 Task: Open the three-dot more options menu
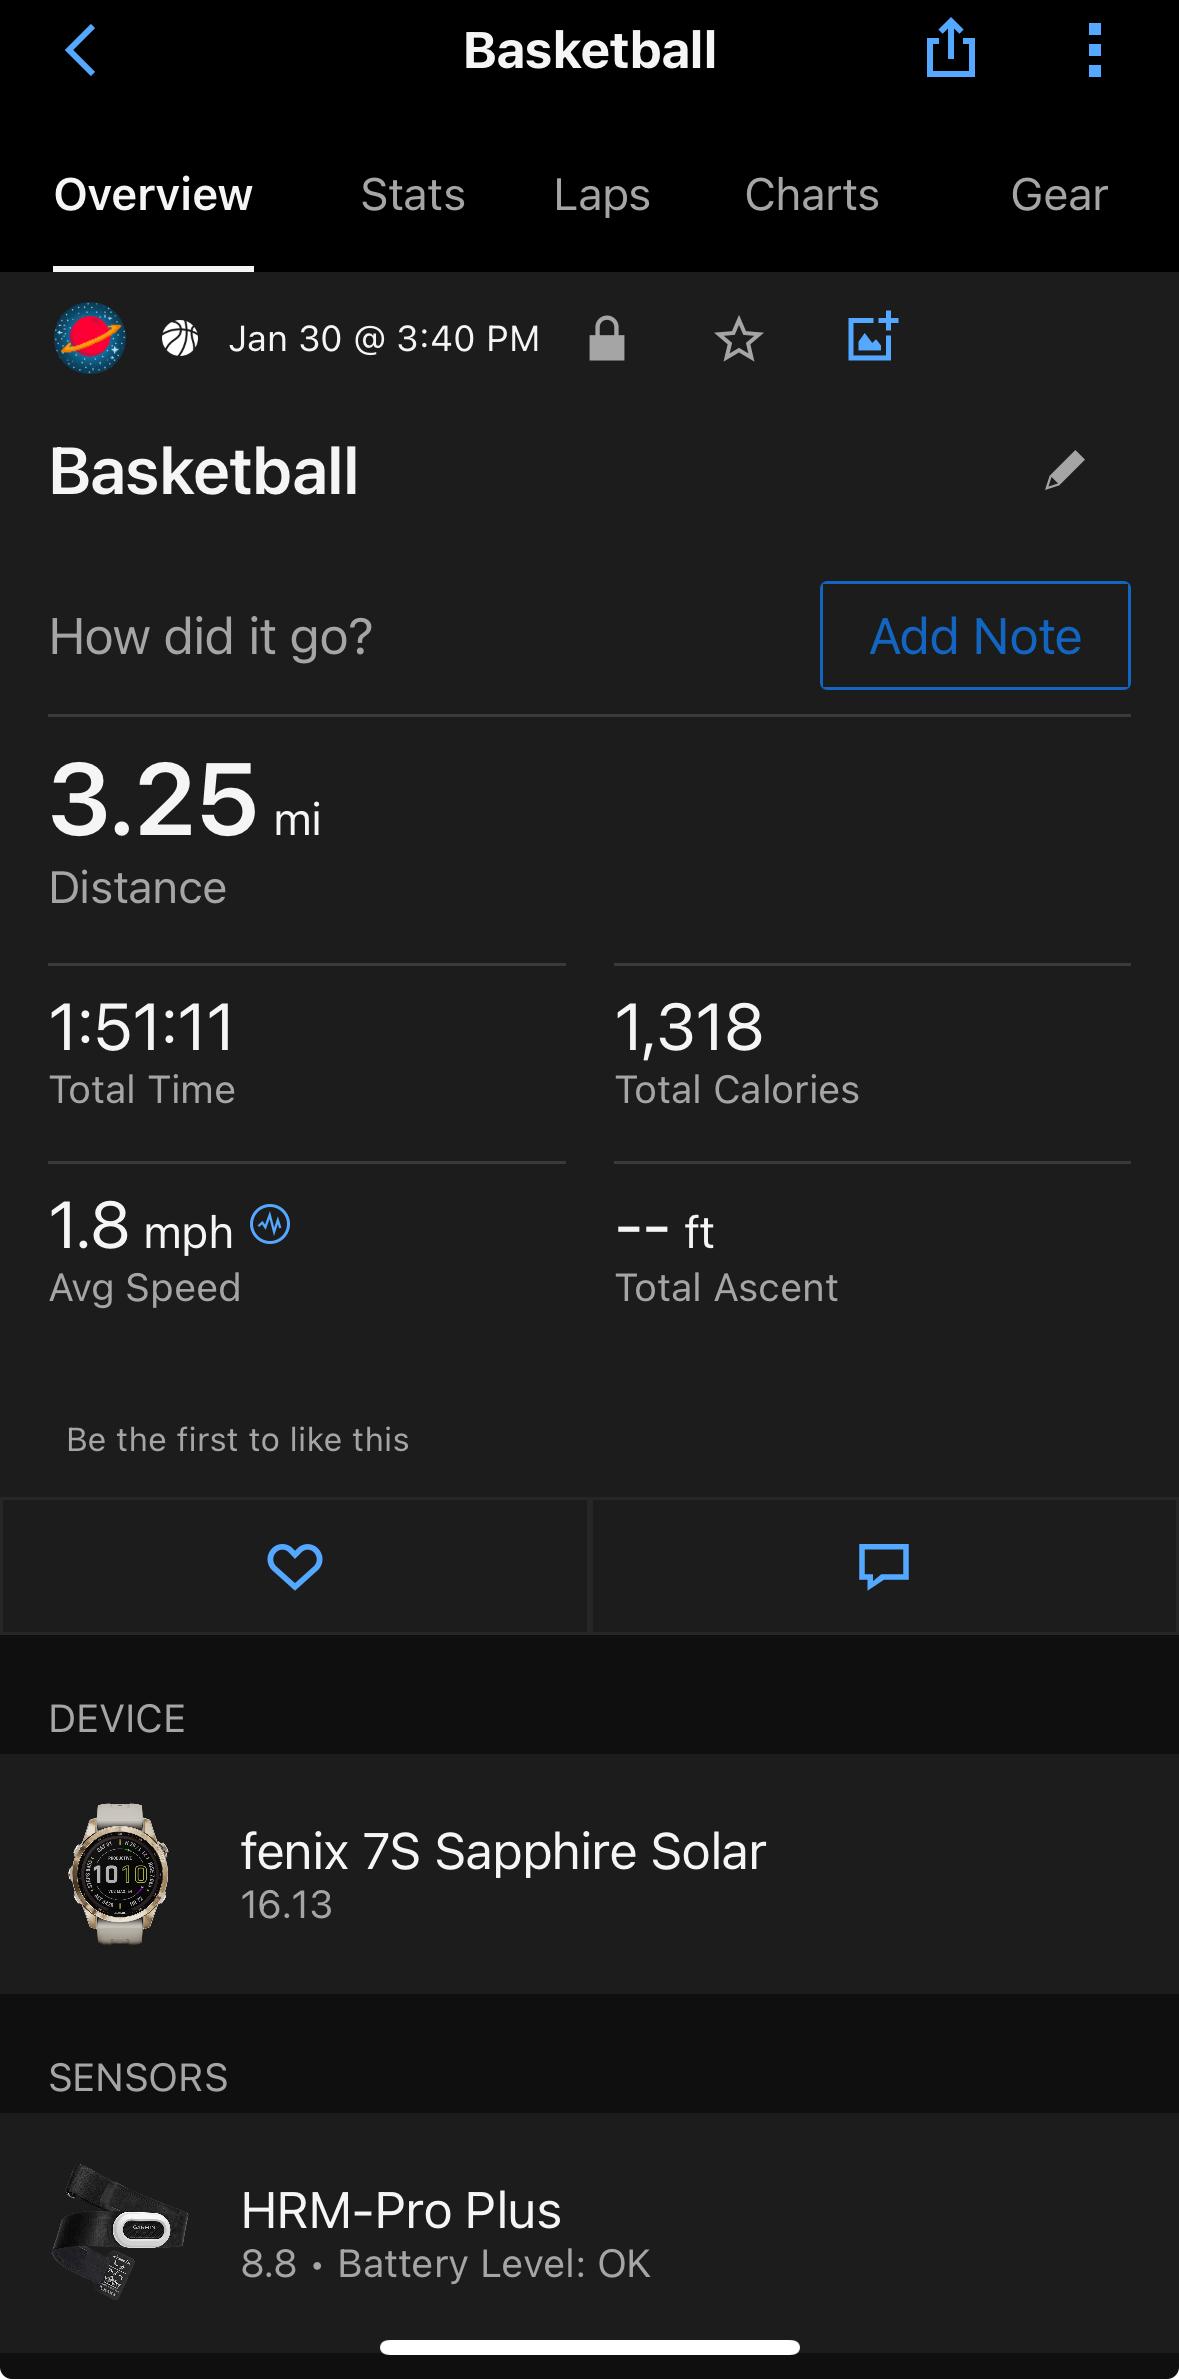pyautogui.click(x=1094, y=50)
